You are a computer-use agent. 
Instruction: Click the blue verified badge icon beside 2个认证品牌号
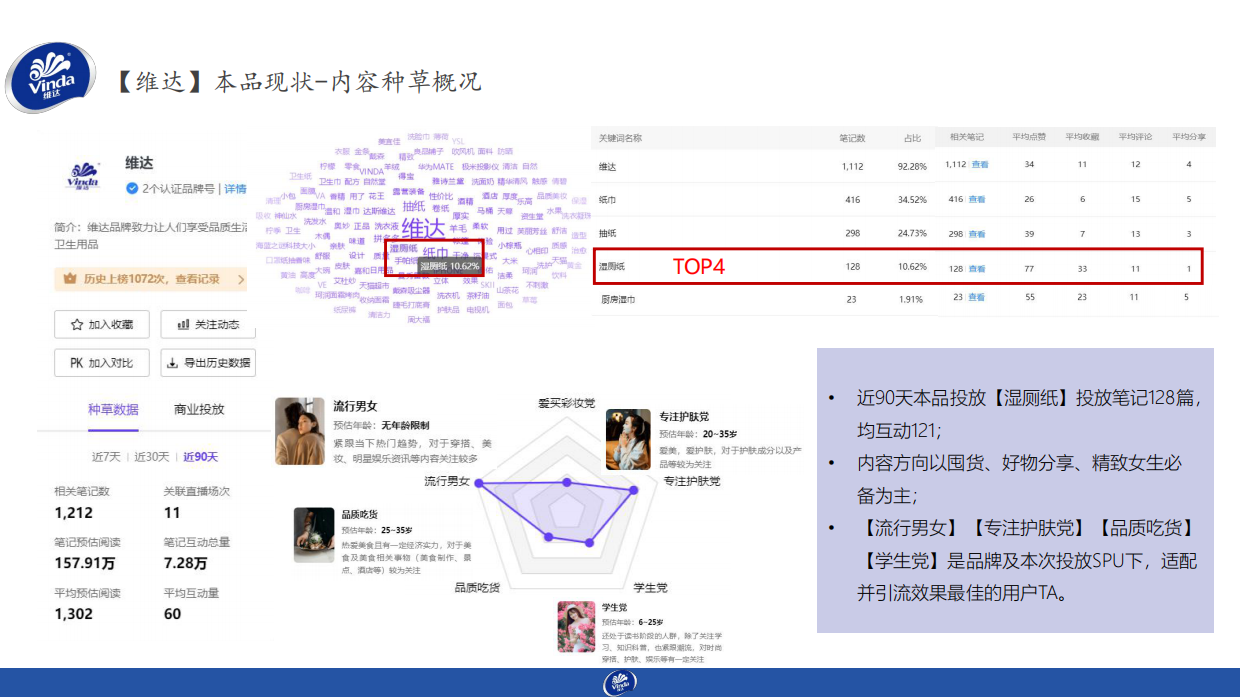pyautogui.click(x=132, y=189)
